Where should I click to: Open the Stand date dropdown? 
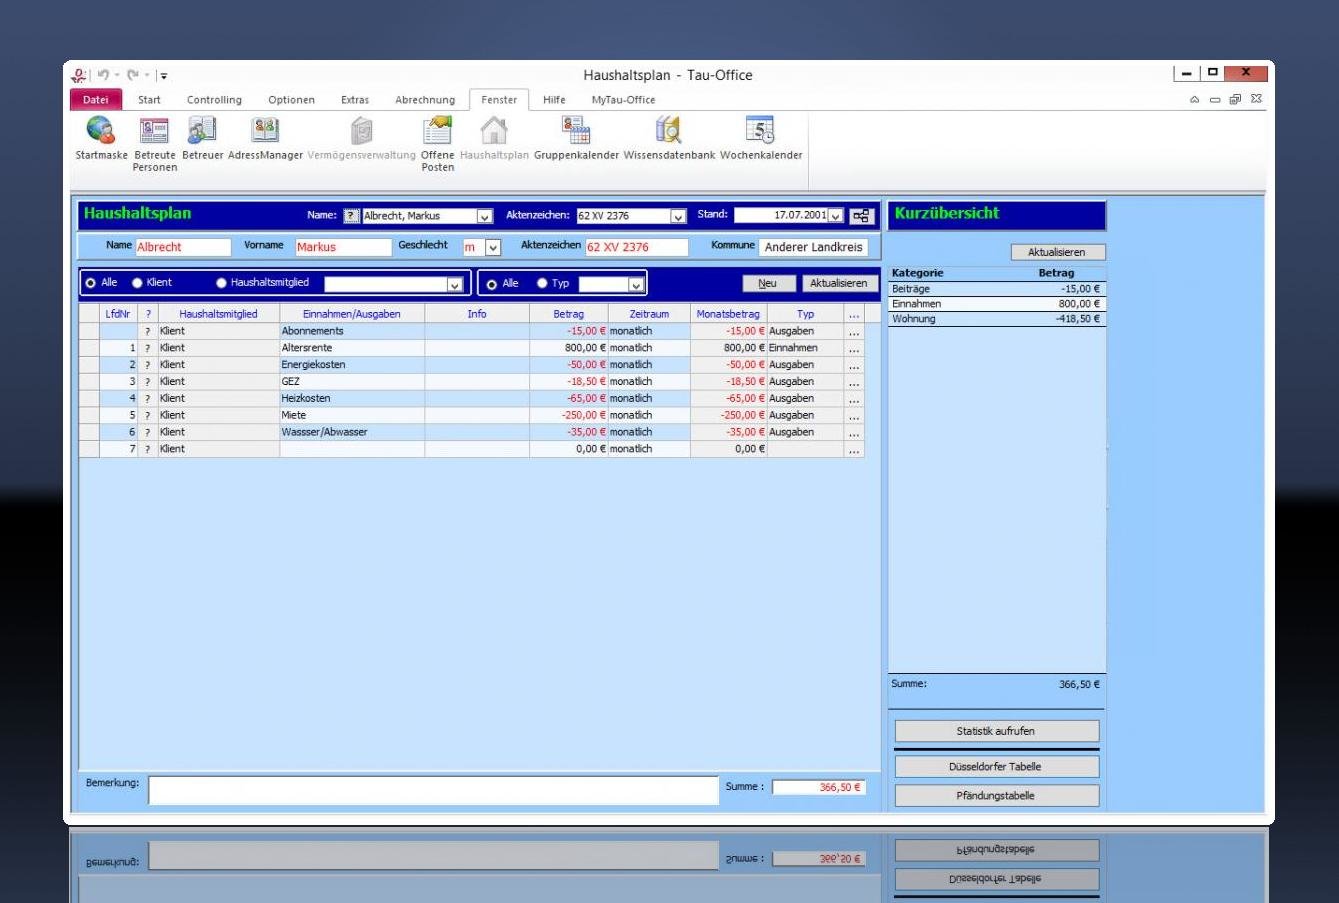tap(836, 216)
